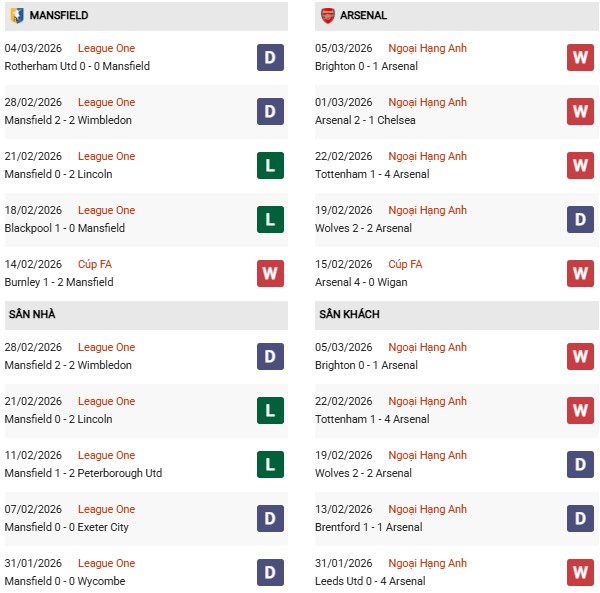Click the Arsenal club crest icon
The width and height of the screenshot is (600, 593).
coord(327,16)
